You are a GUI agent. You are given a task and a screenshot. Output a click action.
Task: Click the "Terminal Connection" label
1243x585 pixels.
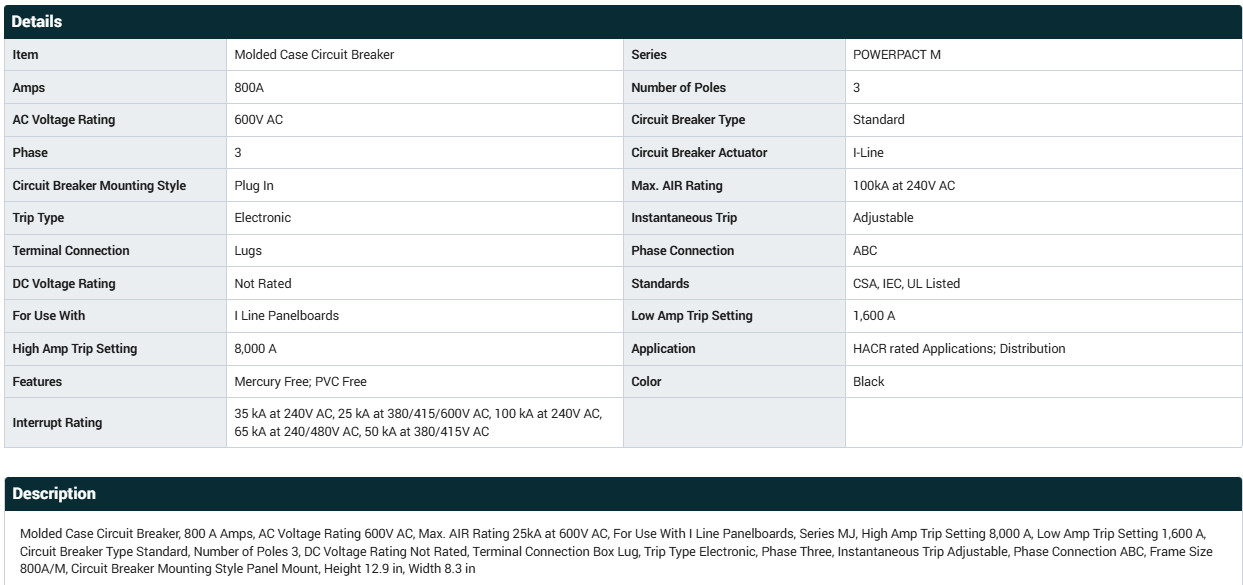point(71,251)
